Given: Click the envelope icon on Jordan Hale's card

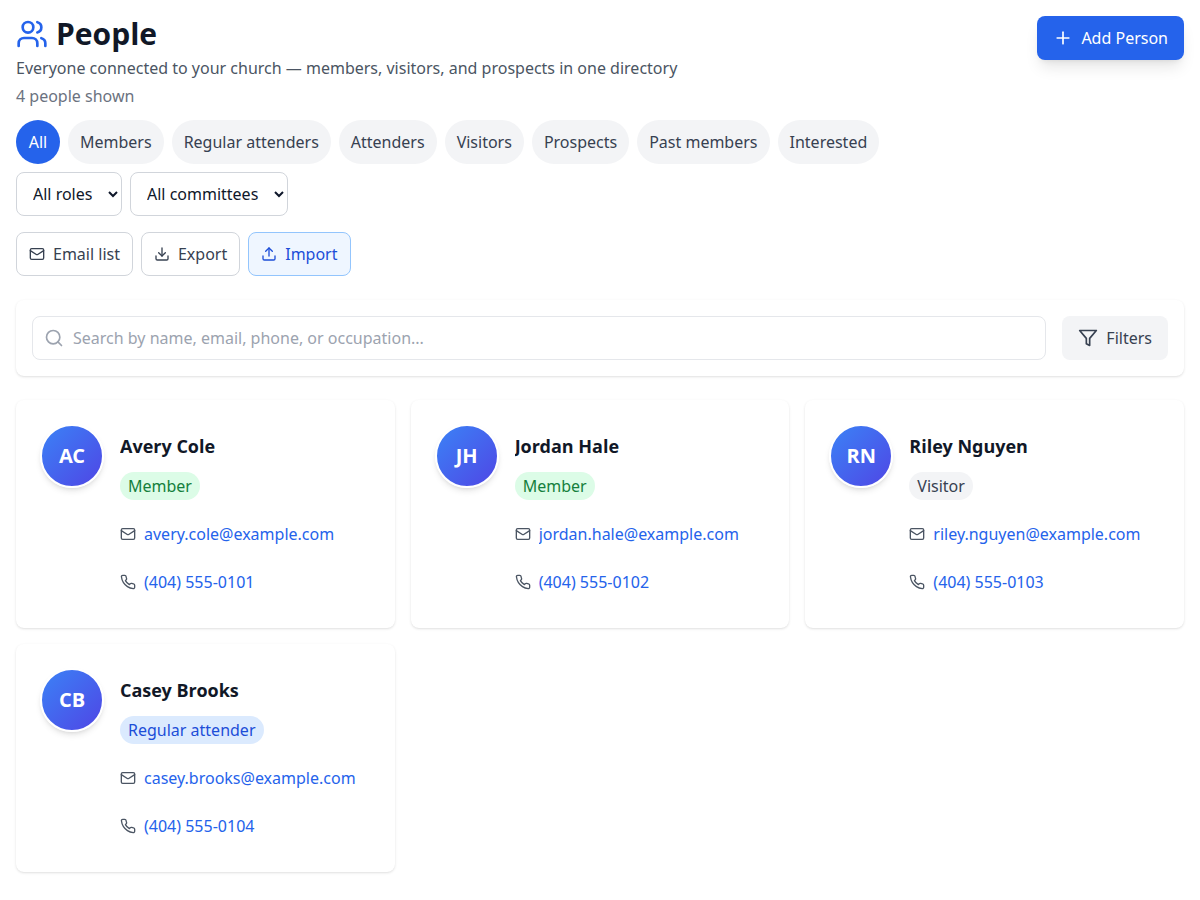Looking at the screenshot, I should (x=523, y=534).
